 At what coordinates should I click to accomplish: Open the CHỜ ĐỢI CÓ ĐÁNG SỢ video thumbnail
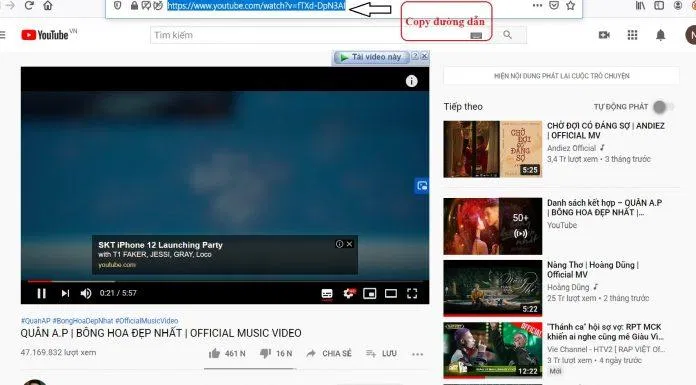[x=493, y=149]
